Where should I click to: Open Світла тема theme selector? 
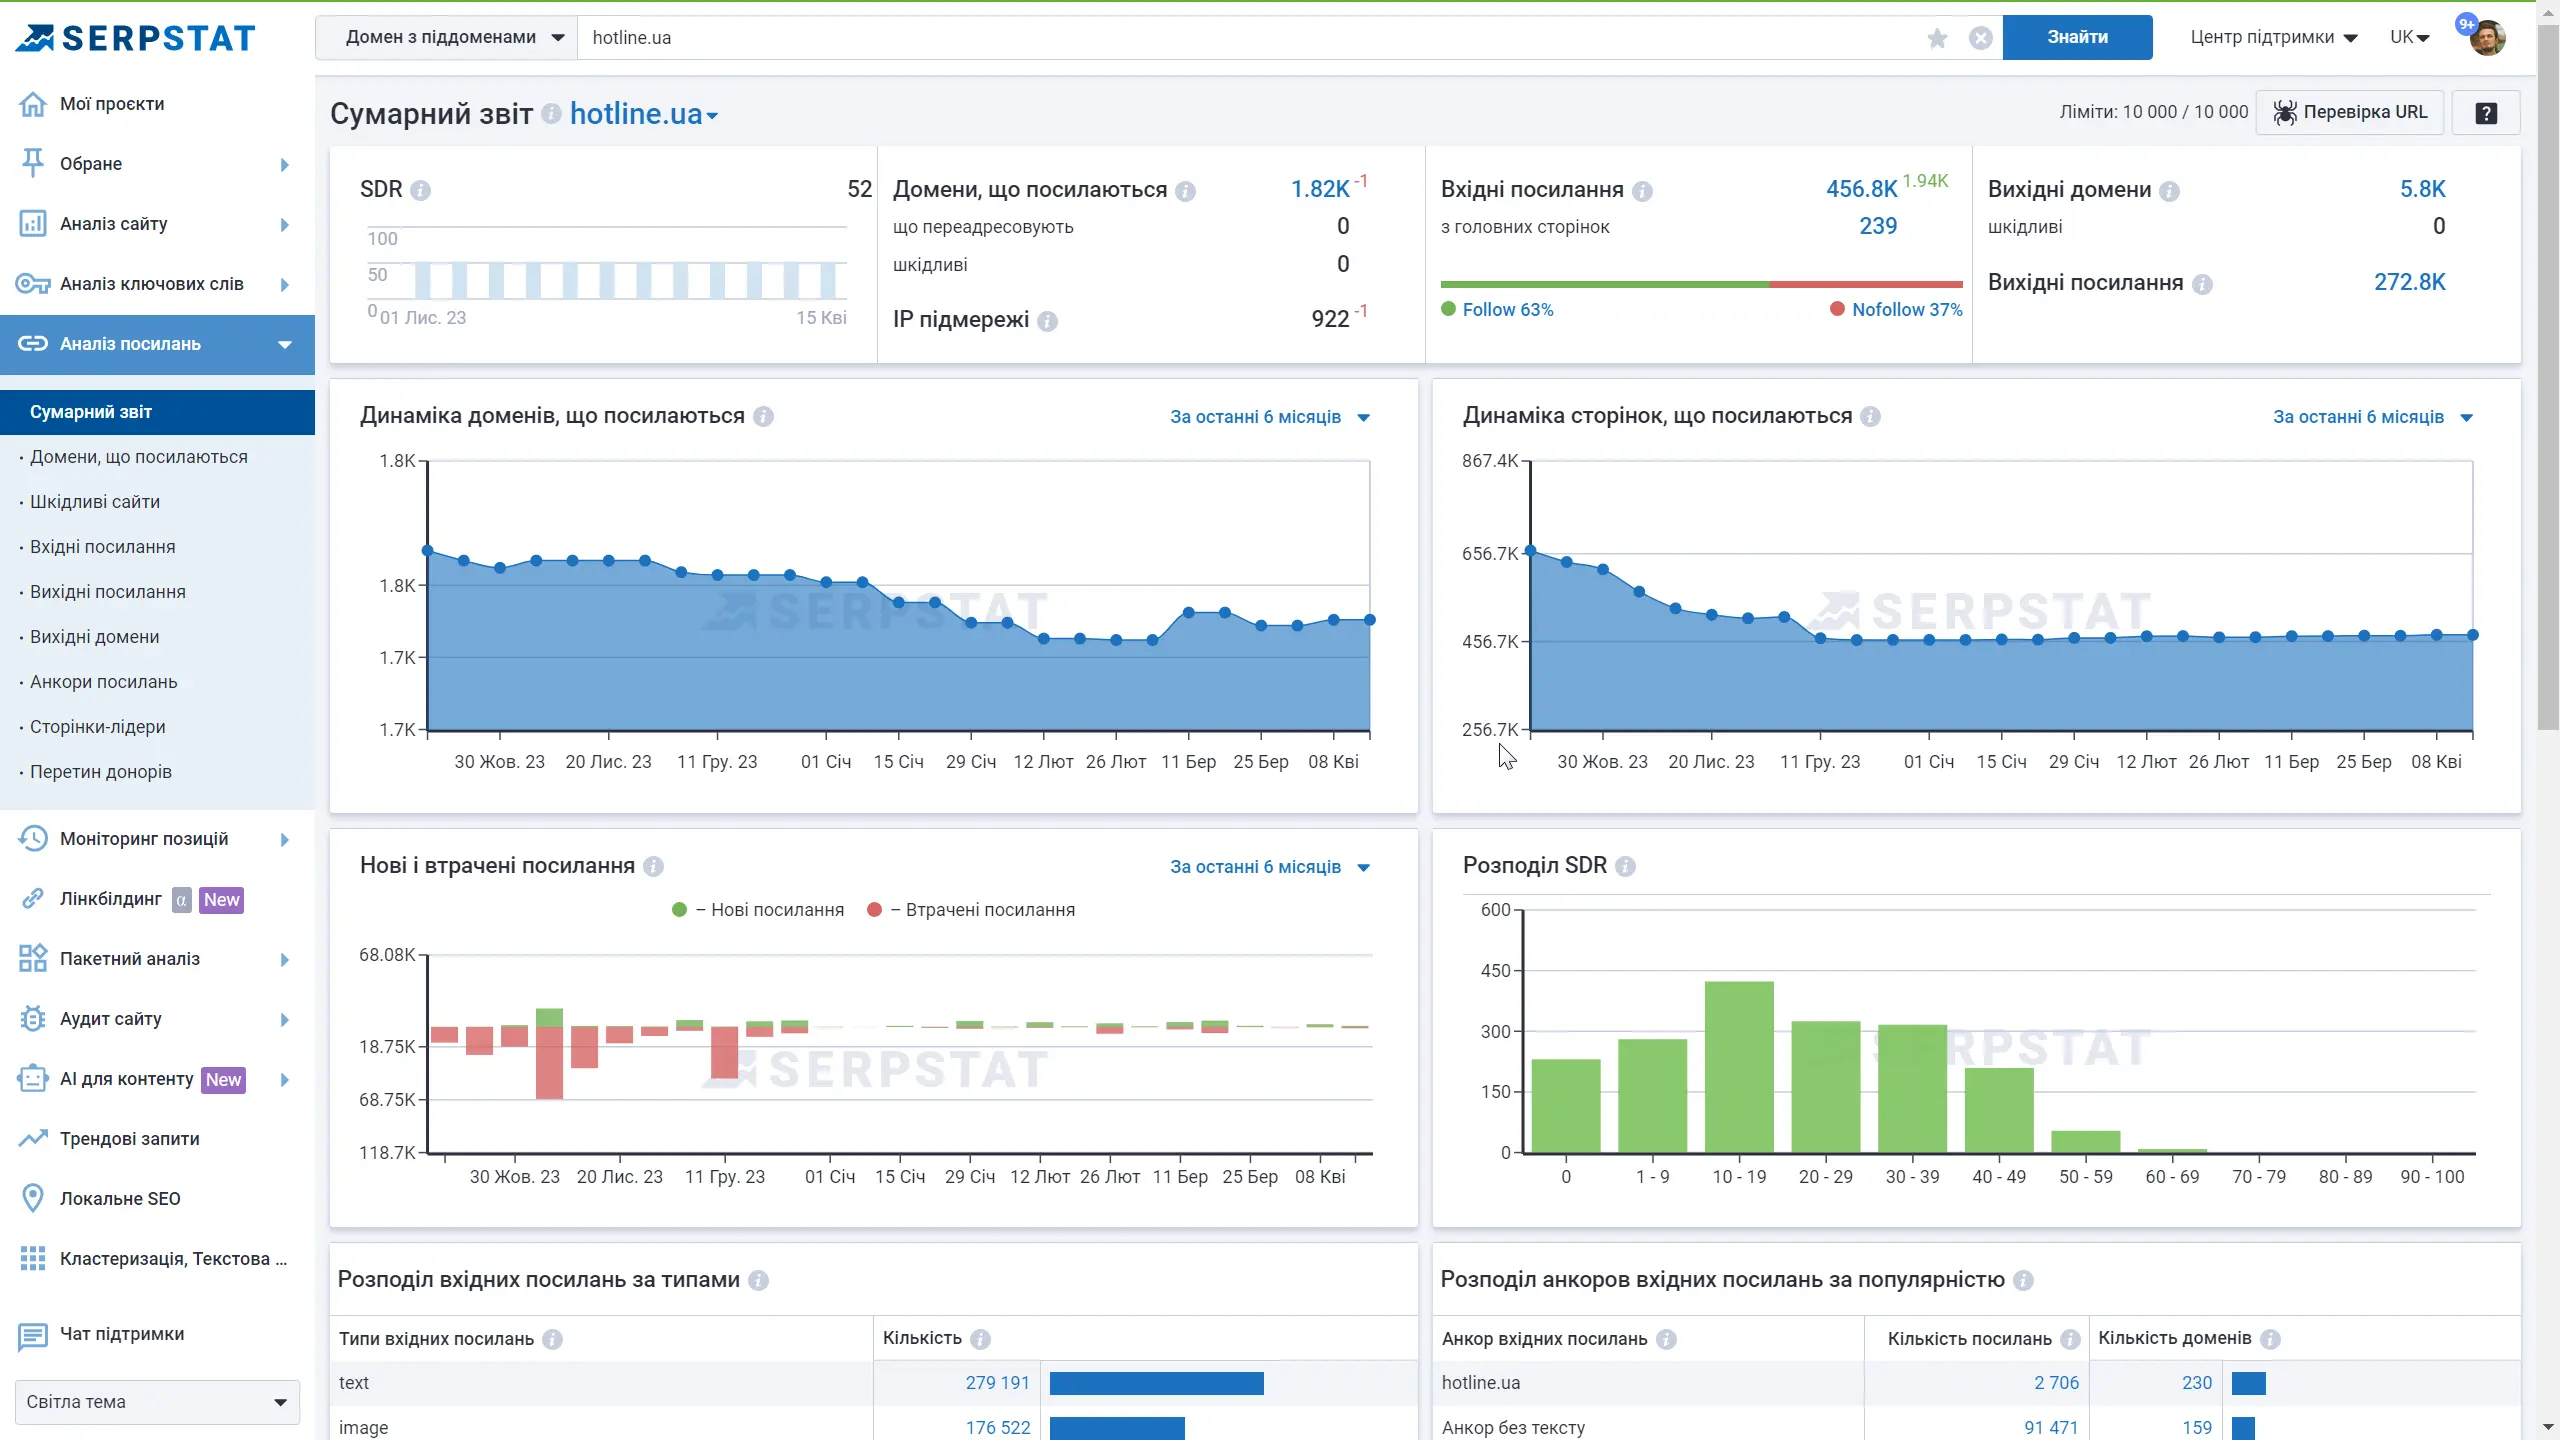[157, 1402]
